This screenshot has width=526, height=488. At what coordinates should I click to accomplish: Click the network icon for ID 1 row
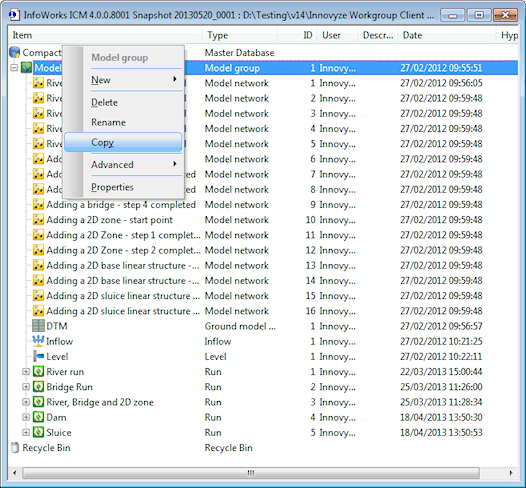point(38,83)
